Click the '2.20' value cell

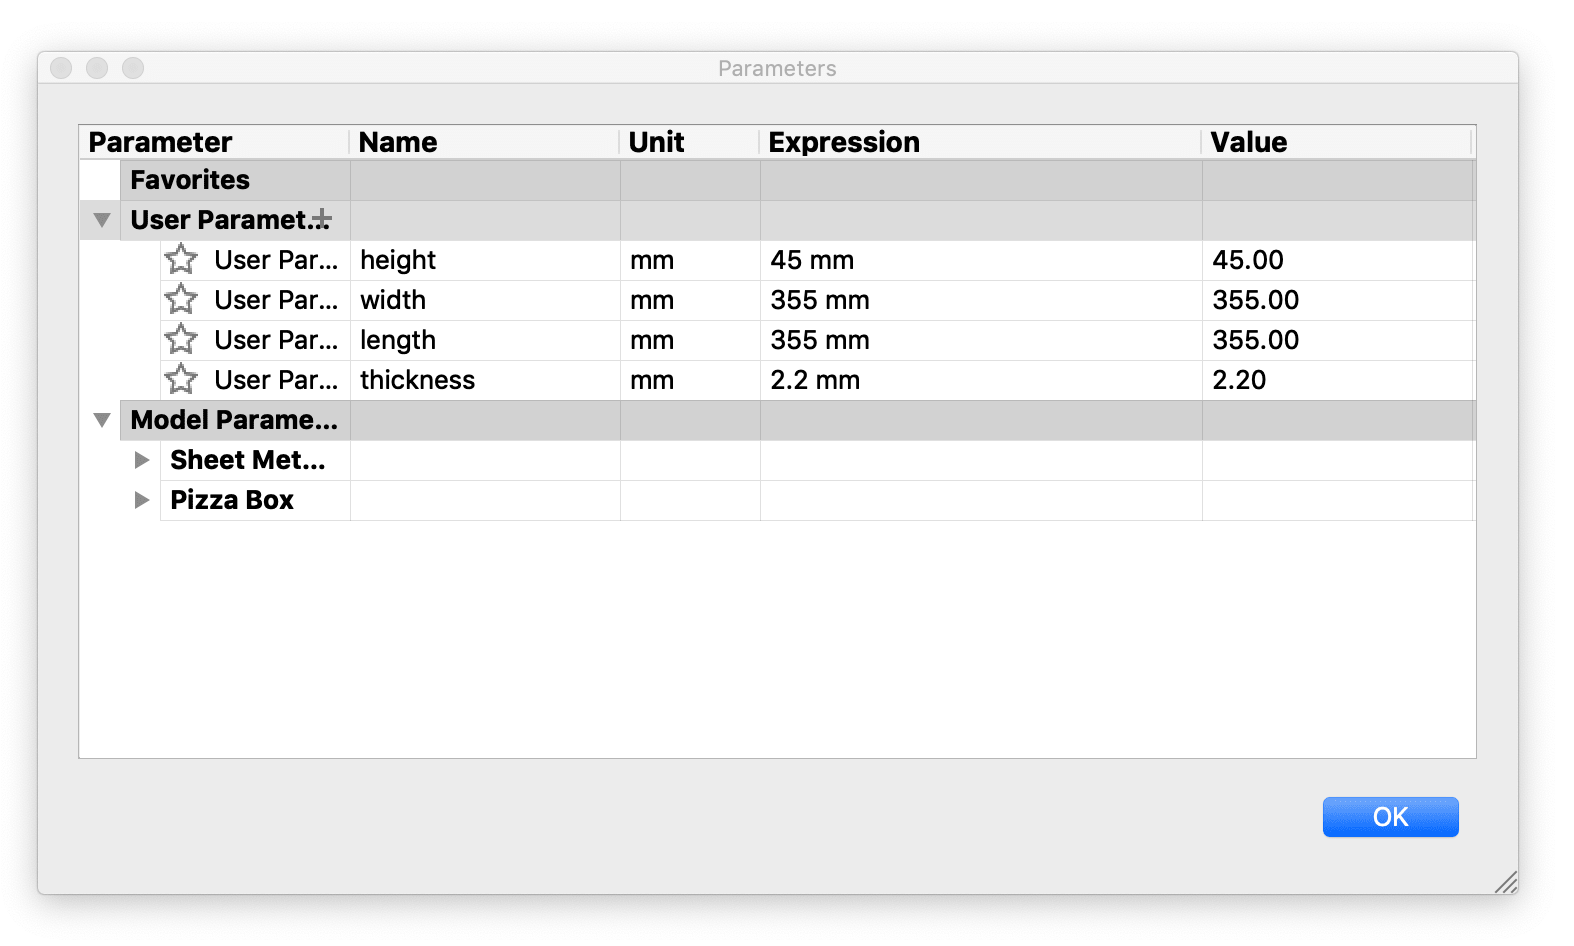tap(1338, 380)
